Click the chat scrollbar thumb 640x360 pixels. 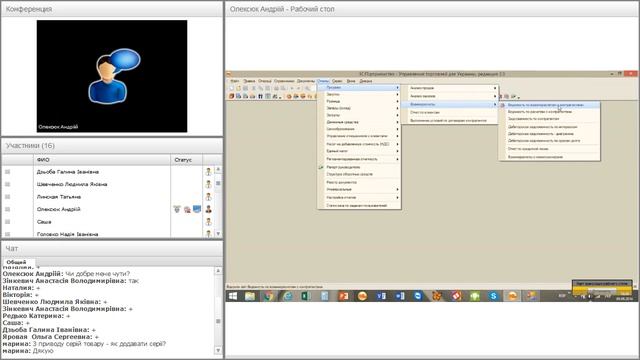point(218,321)
